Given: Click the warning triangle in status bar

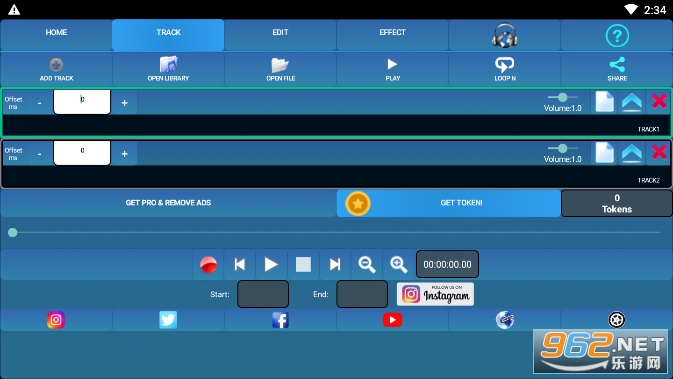Looking at the screenshot, I should point(14,9).
